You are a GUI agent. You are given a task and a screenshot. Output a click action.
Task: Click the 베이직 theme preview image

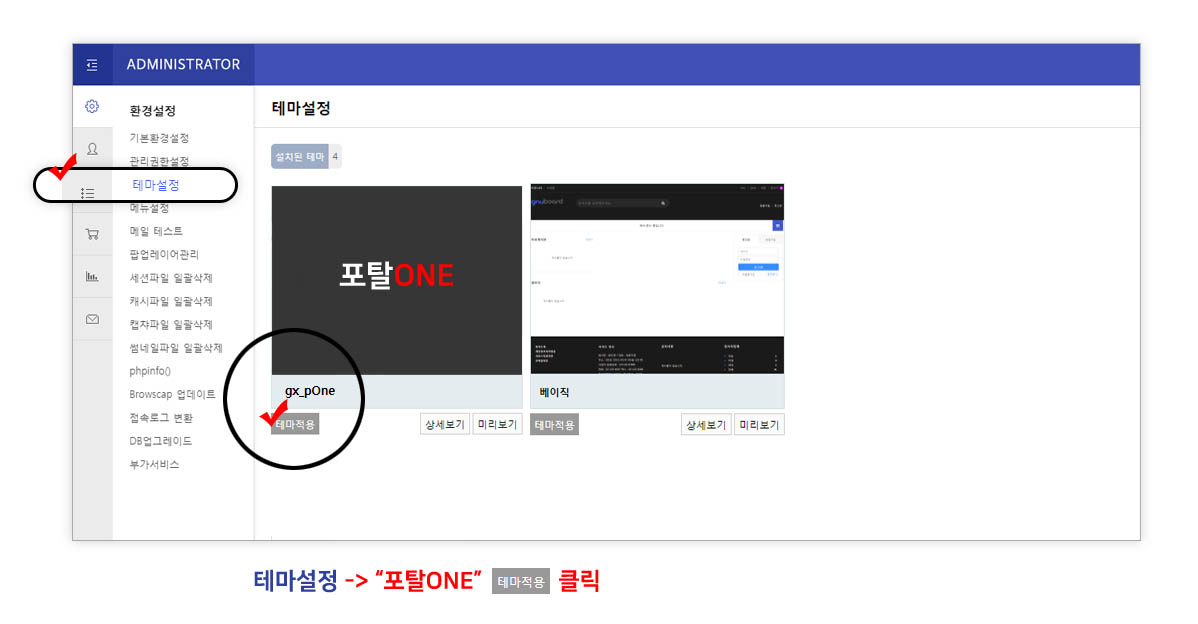(656, 280)
